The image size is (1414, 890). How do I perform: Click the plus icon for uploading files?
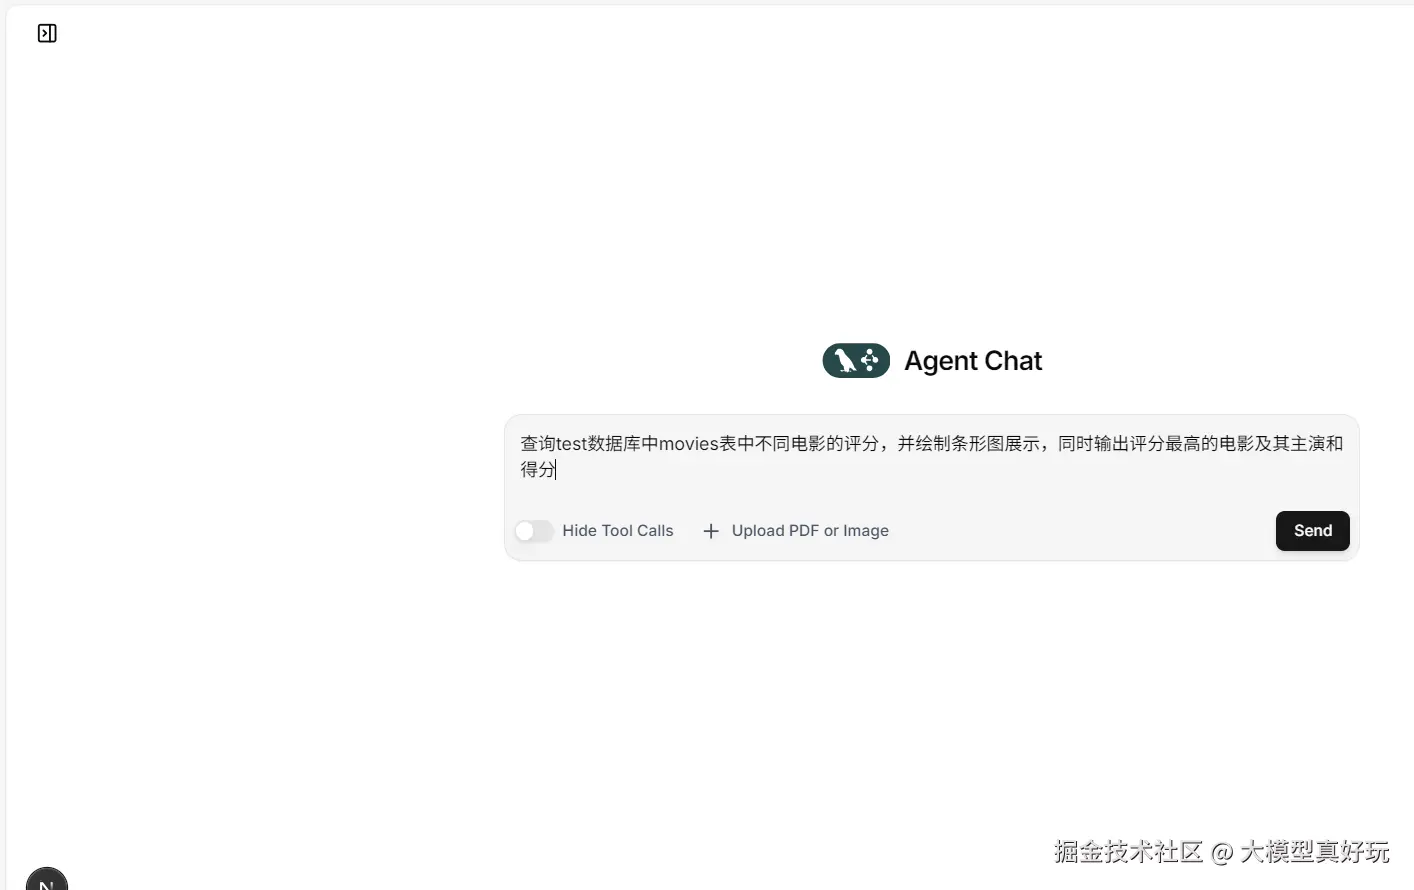click(711, 531)
